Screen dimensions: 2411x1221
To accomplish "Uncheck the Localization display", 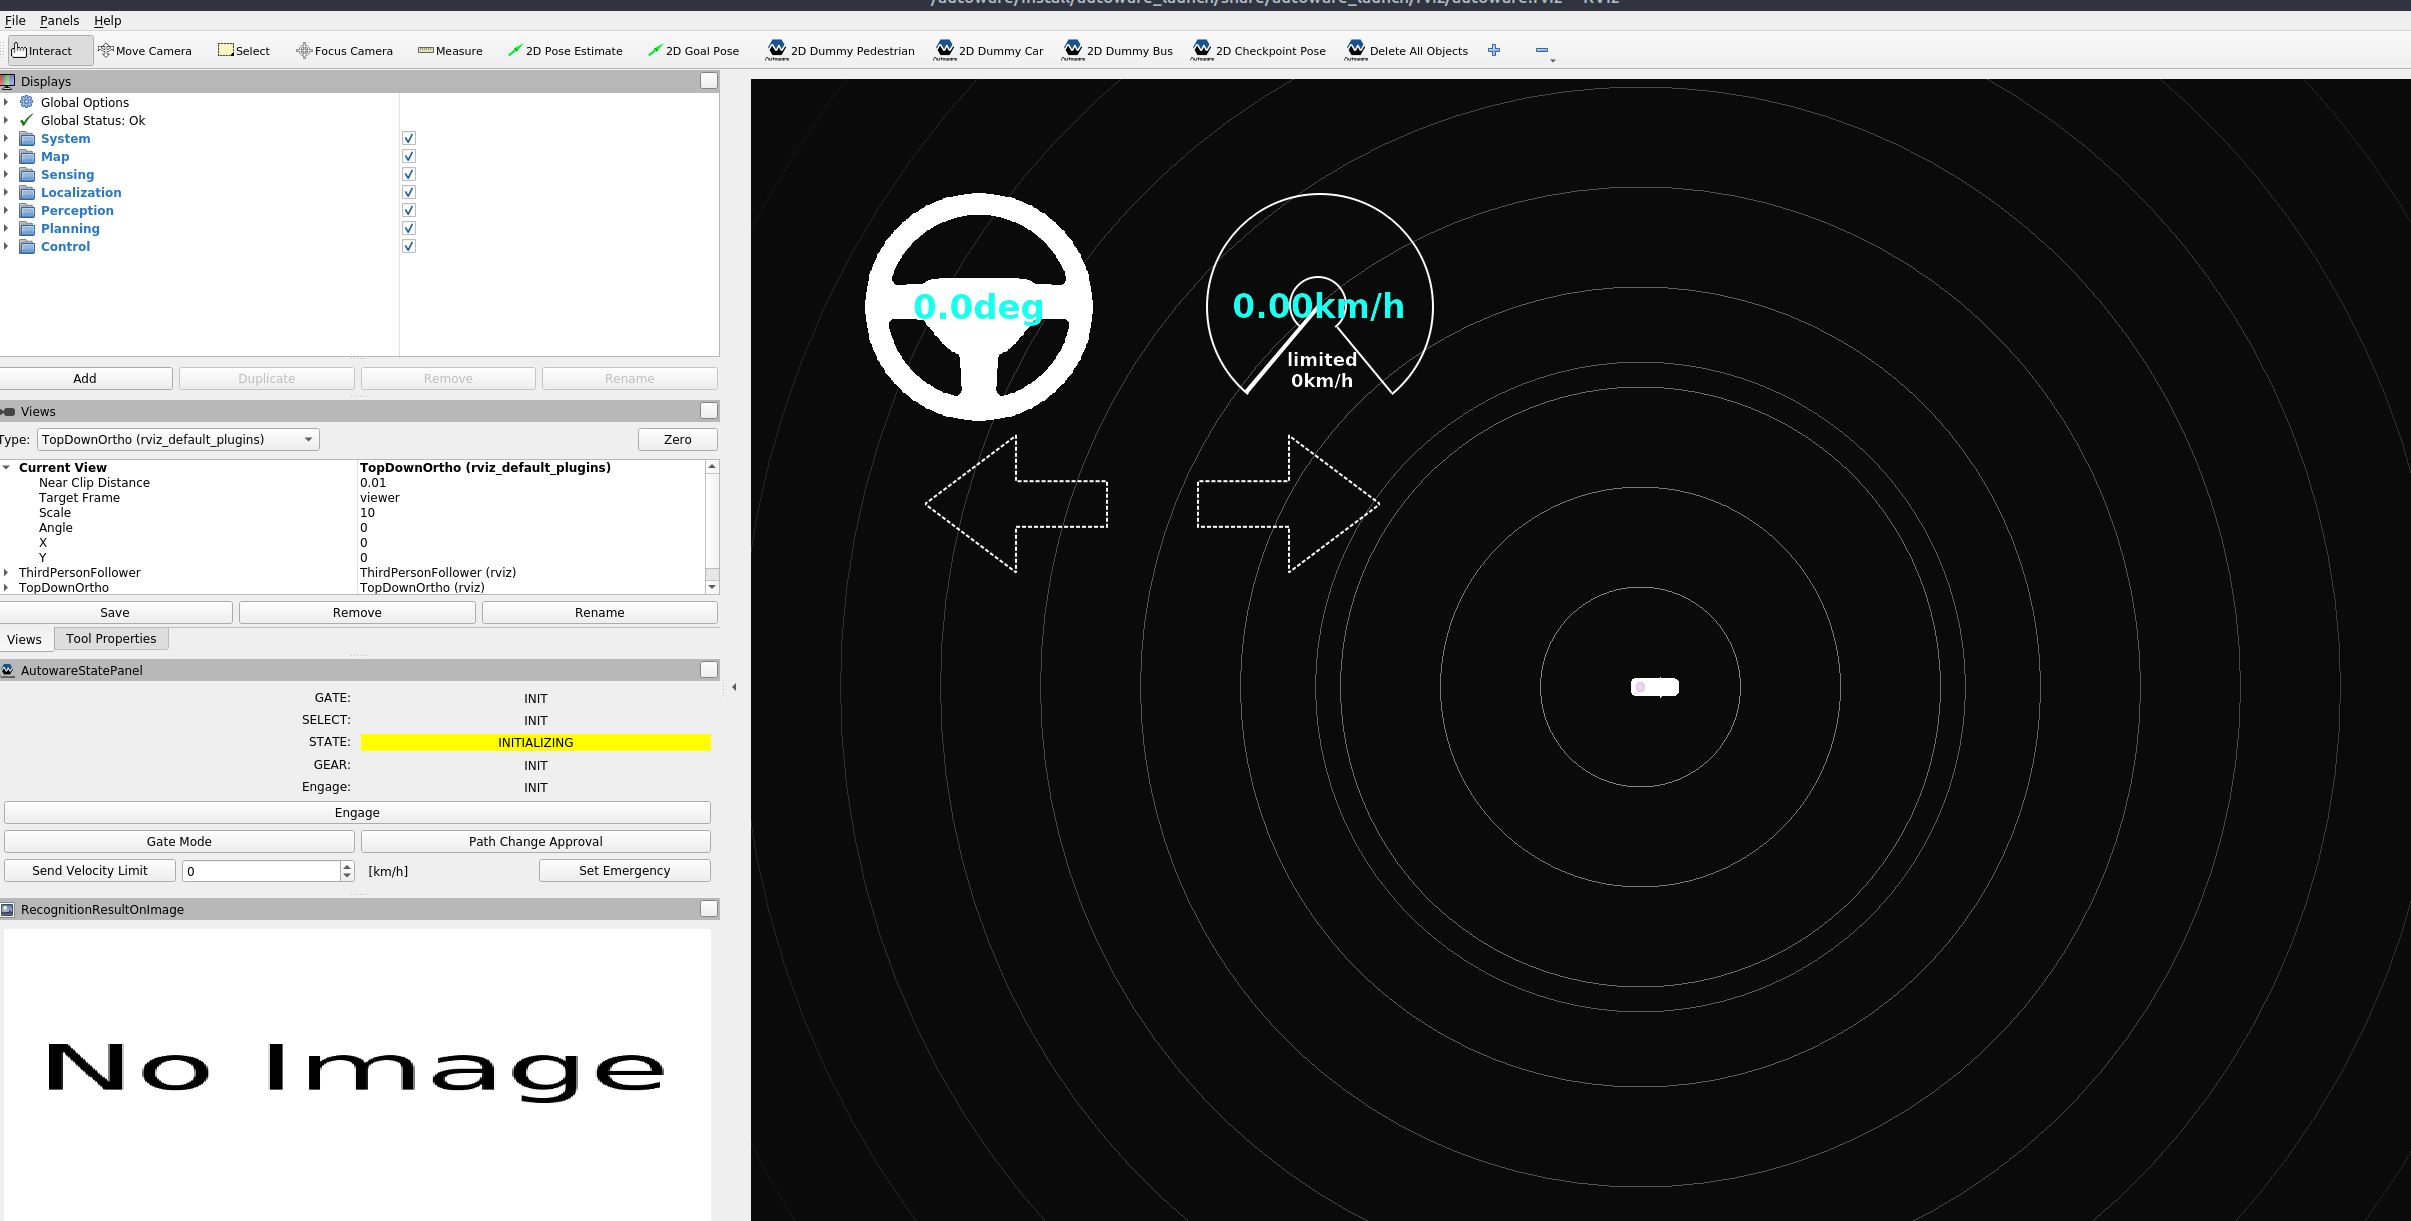I will [x=409, y=192].
